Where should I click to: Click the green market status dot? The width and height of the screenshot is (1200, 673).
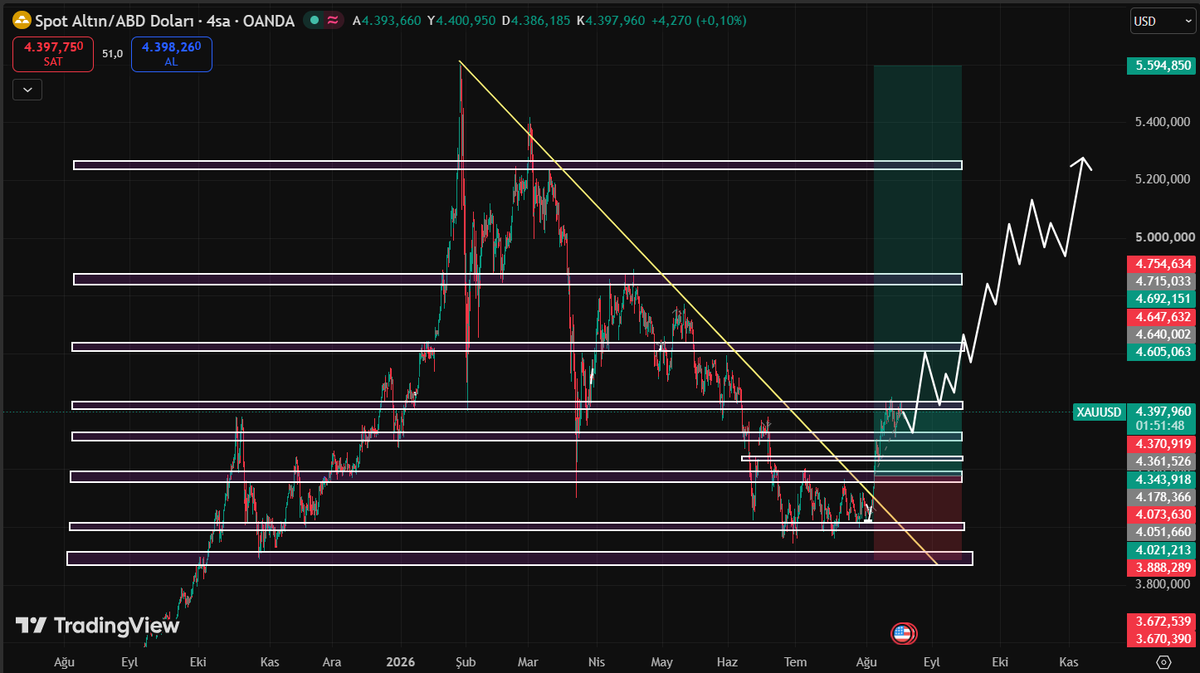(x=314, y=20)
